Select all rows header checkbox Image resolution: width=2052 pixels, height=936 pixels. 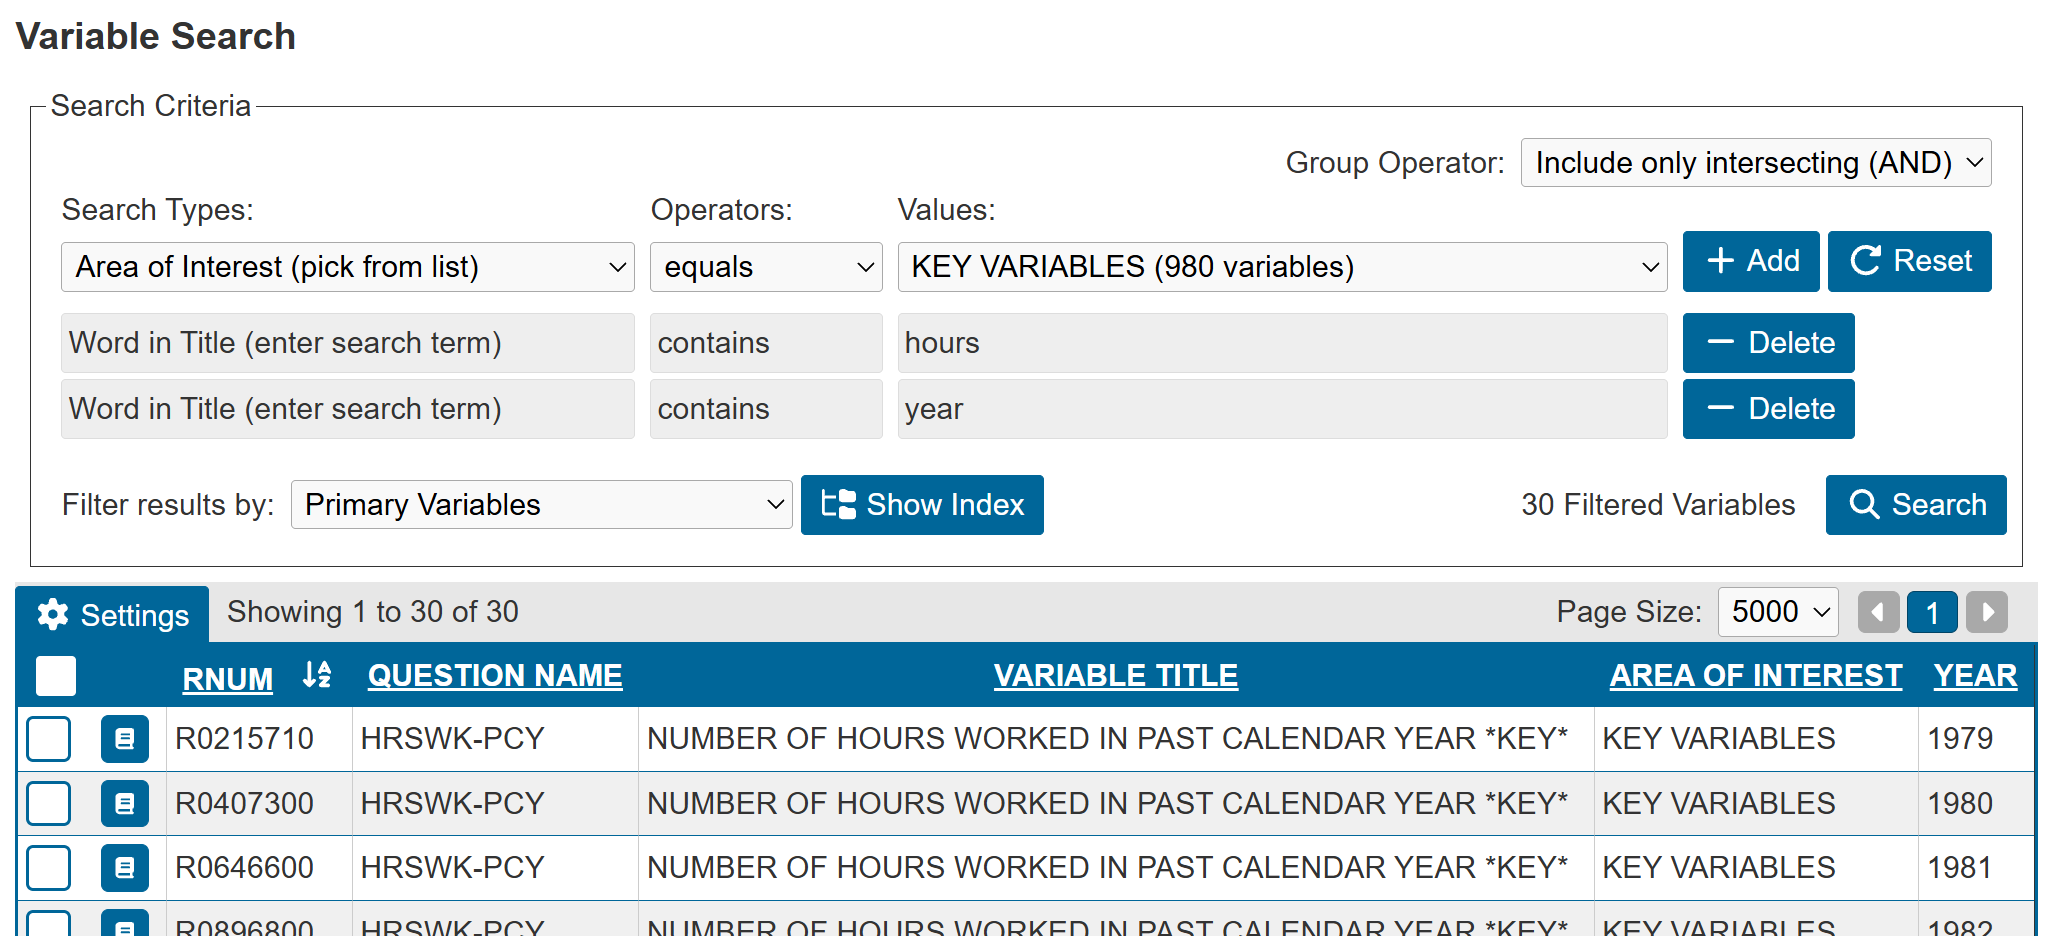pos(56,676)
